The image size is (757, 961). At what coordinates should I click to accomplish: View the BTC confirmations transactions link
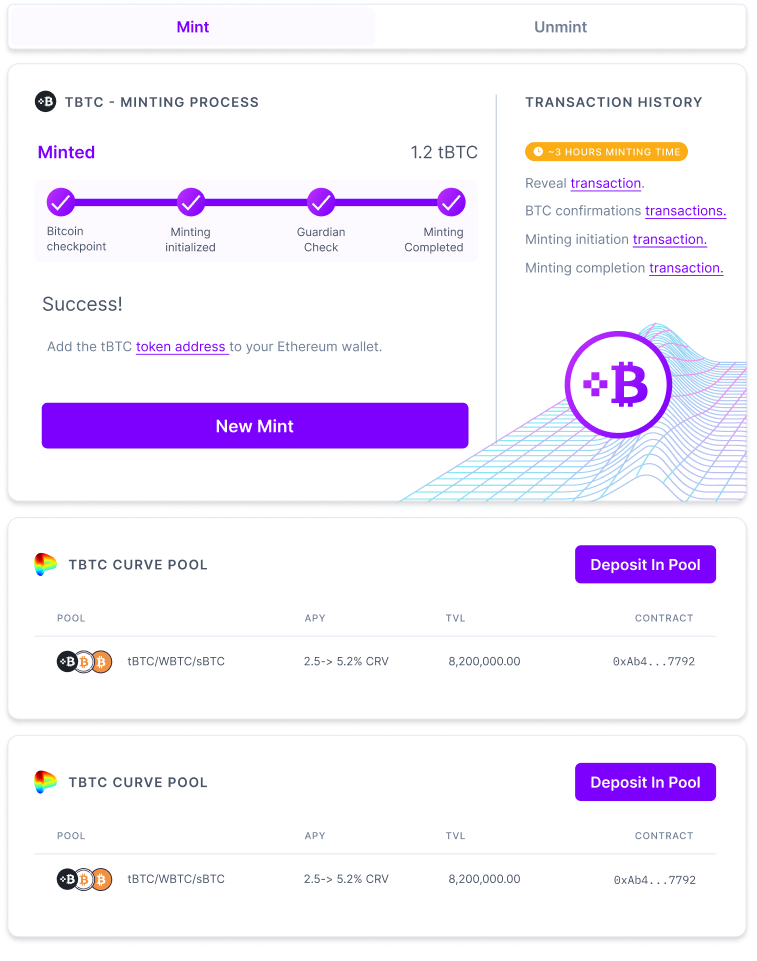685,211
